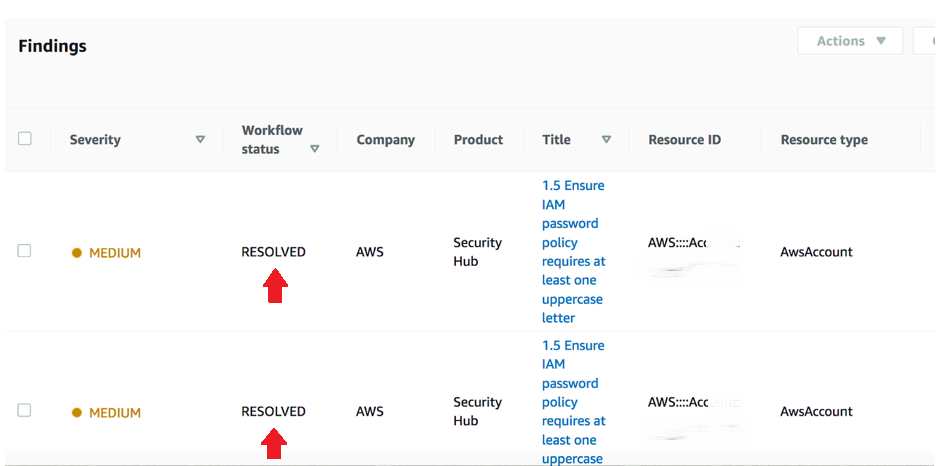Click RESOLVED status in first row
The image size is (939, 466).
tap(274, 252)
